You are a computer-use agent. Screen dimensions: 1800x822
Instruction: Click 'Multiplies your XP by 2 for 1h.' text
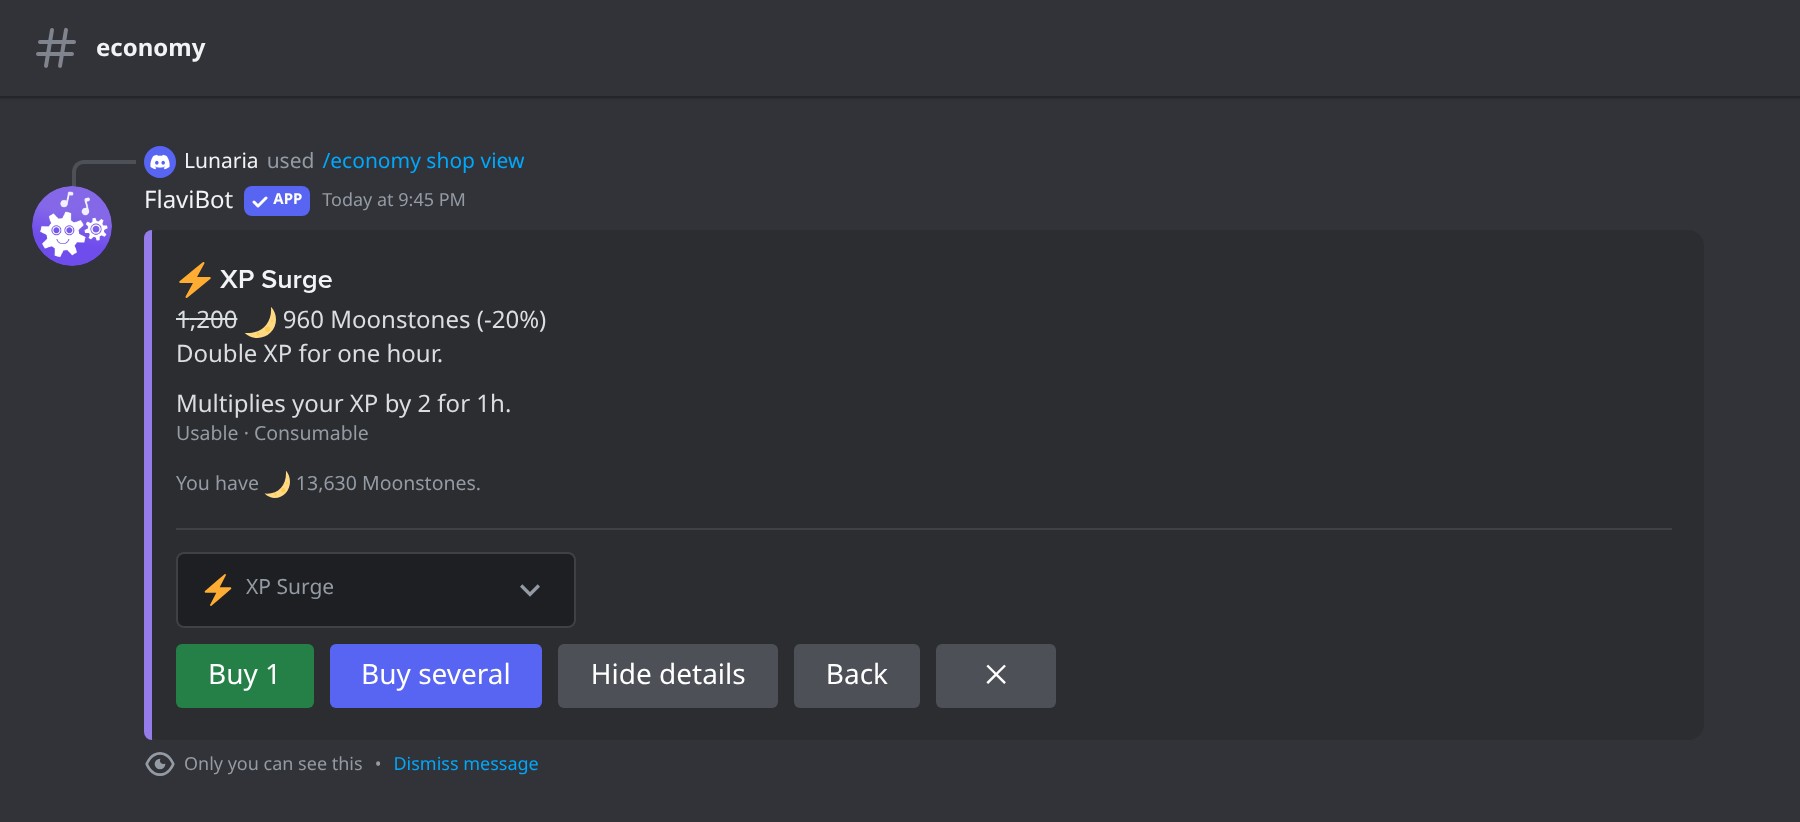344,404
